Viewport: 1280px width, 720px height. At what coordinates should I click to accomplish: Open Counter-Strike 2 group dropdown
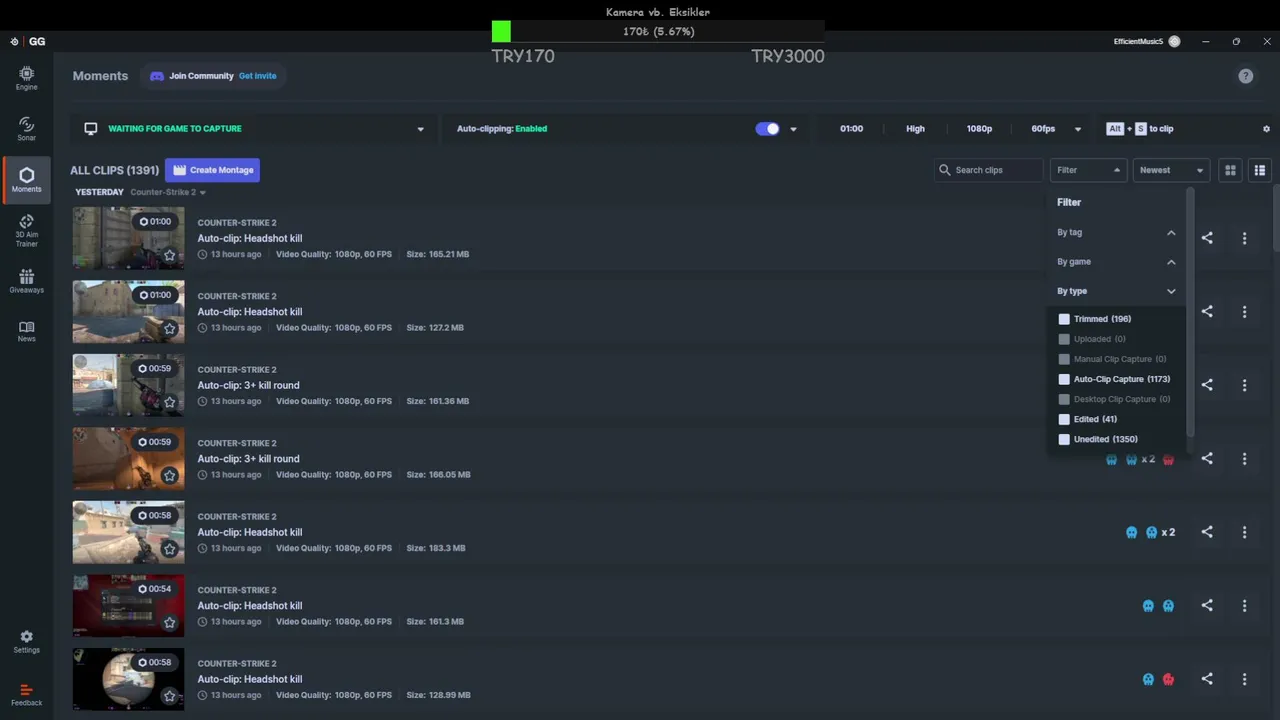coord(168,192)
